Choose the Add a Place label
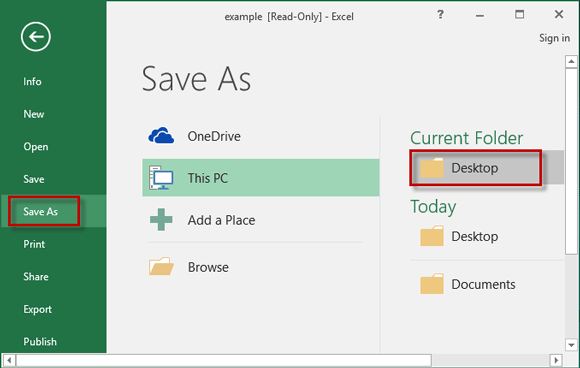This screenshot has height=368, width=580. (x=221, y=220)
